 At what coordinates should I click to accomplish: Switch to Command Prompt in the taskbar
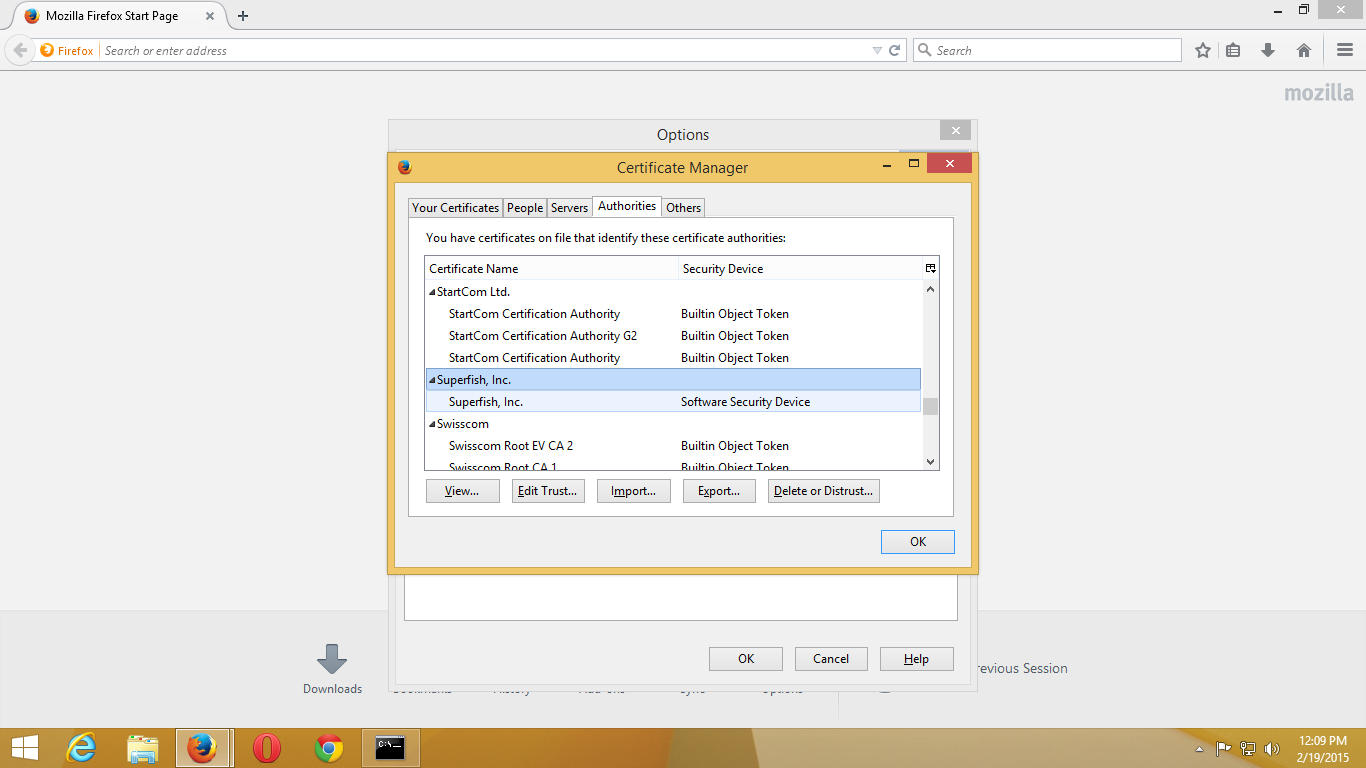pos(390,748)
